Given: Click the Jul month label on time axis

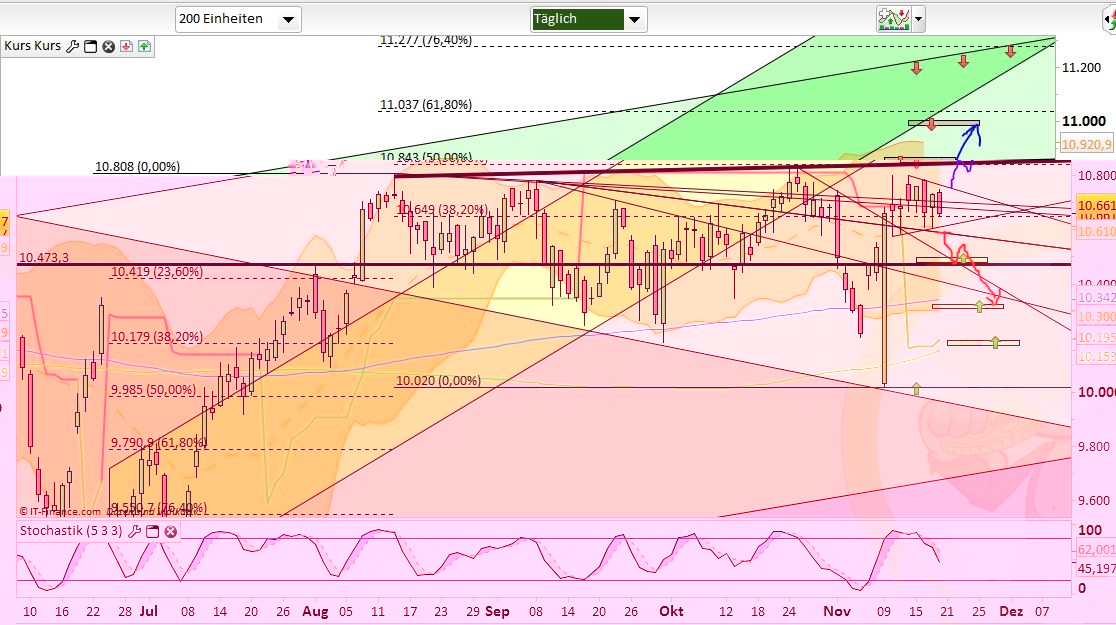Looking at the screenshot, I should coord(149,611).
